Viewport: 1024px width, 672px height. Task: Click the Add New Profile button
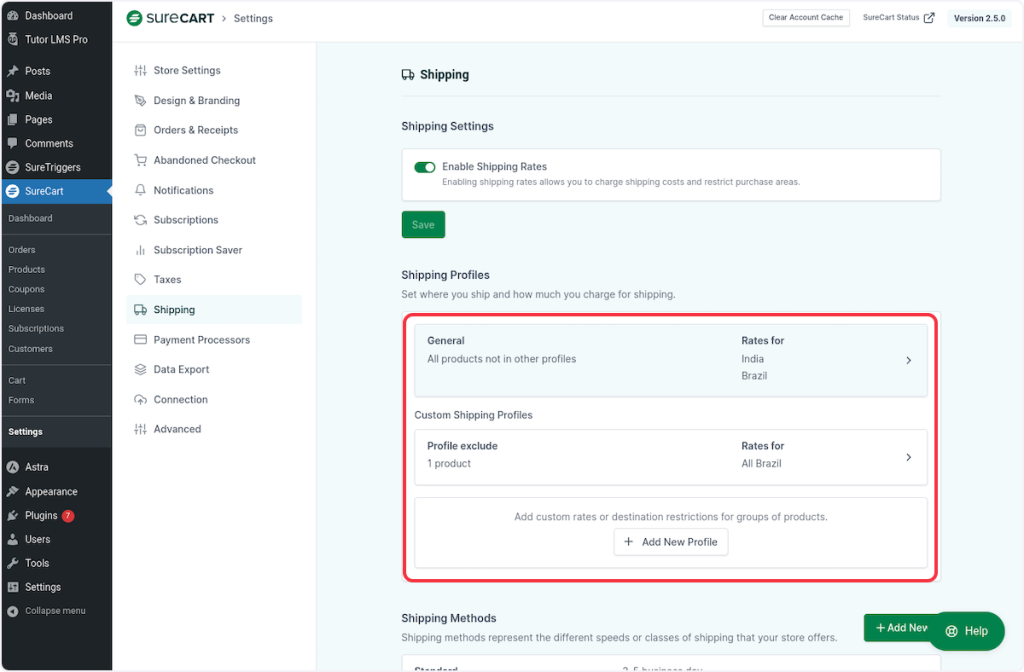point(671,542)
